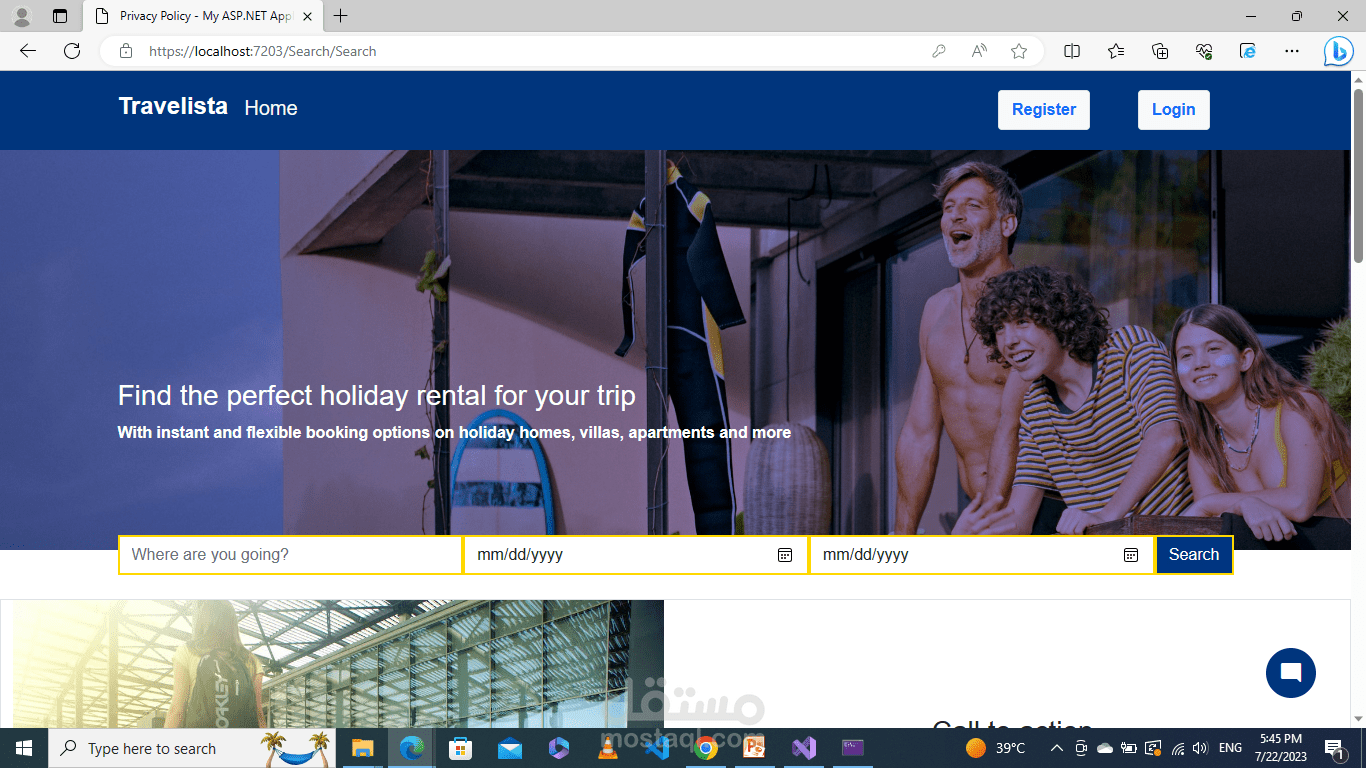Open the tab actions menu icon

(60, 16)
